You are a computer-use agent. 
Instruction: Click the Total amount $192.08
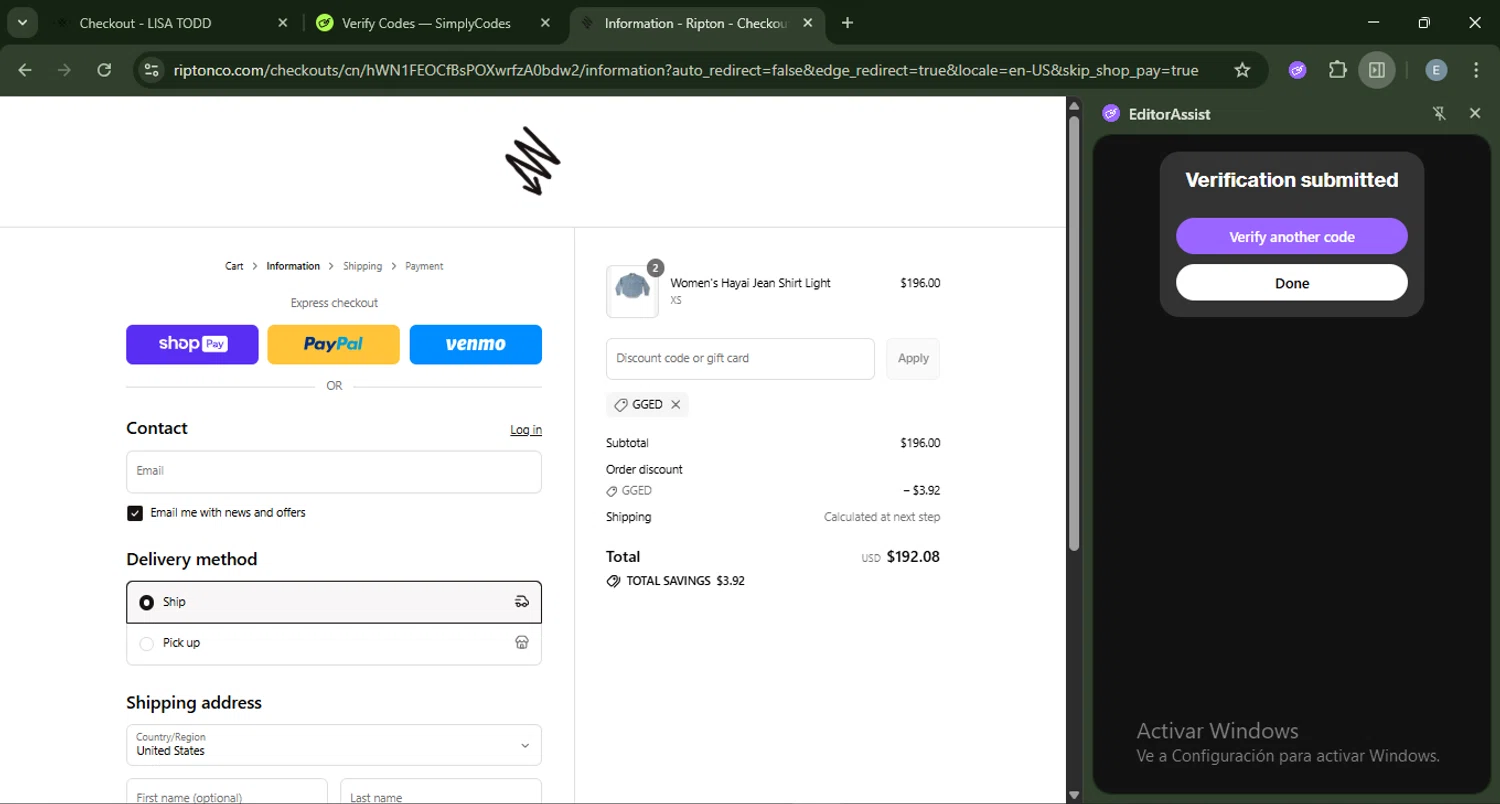[x=913, y=557]
